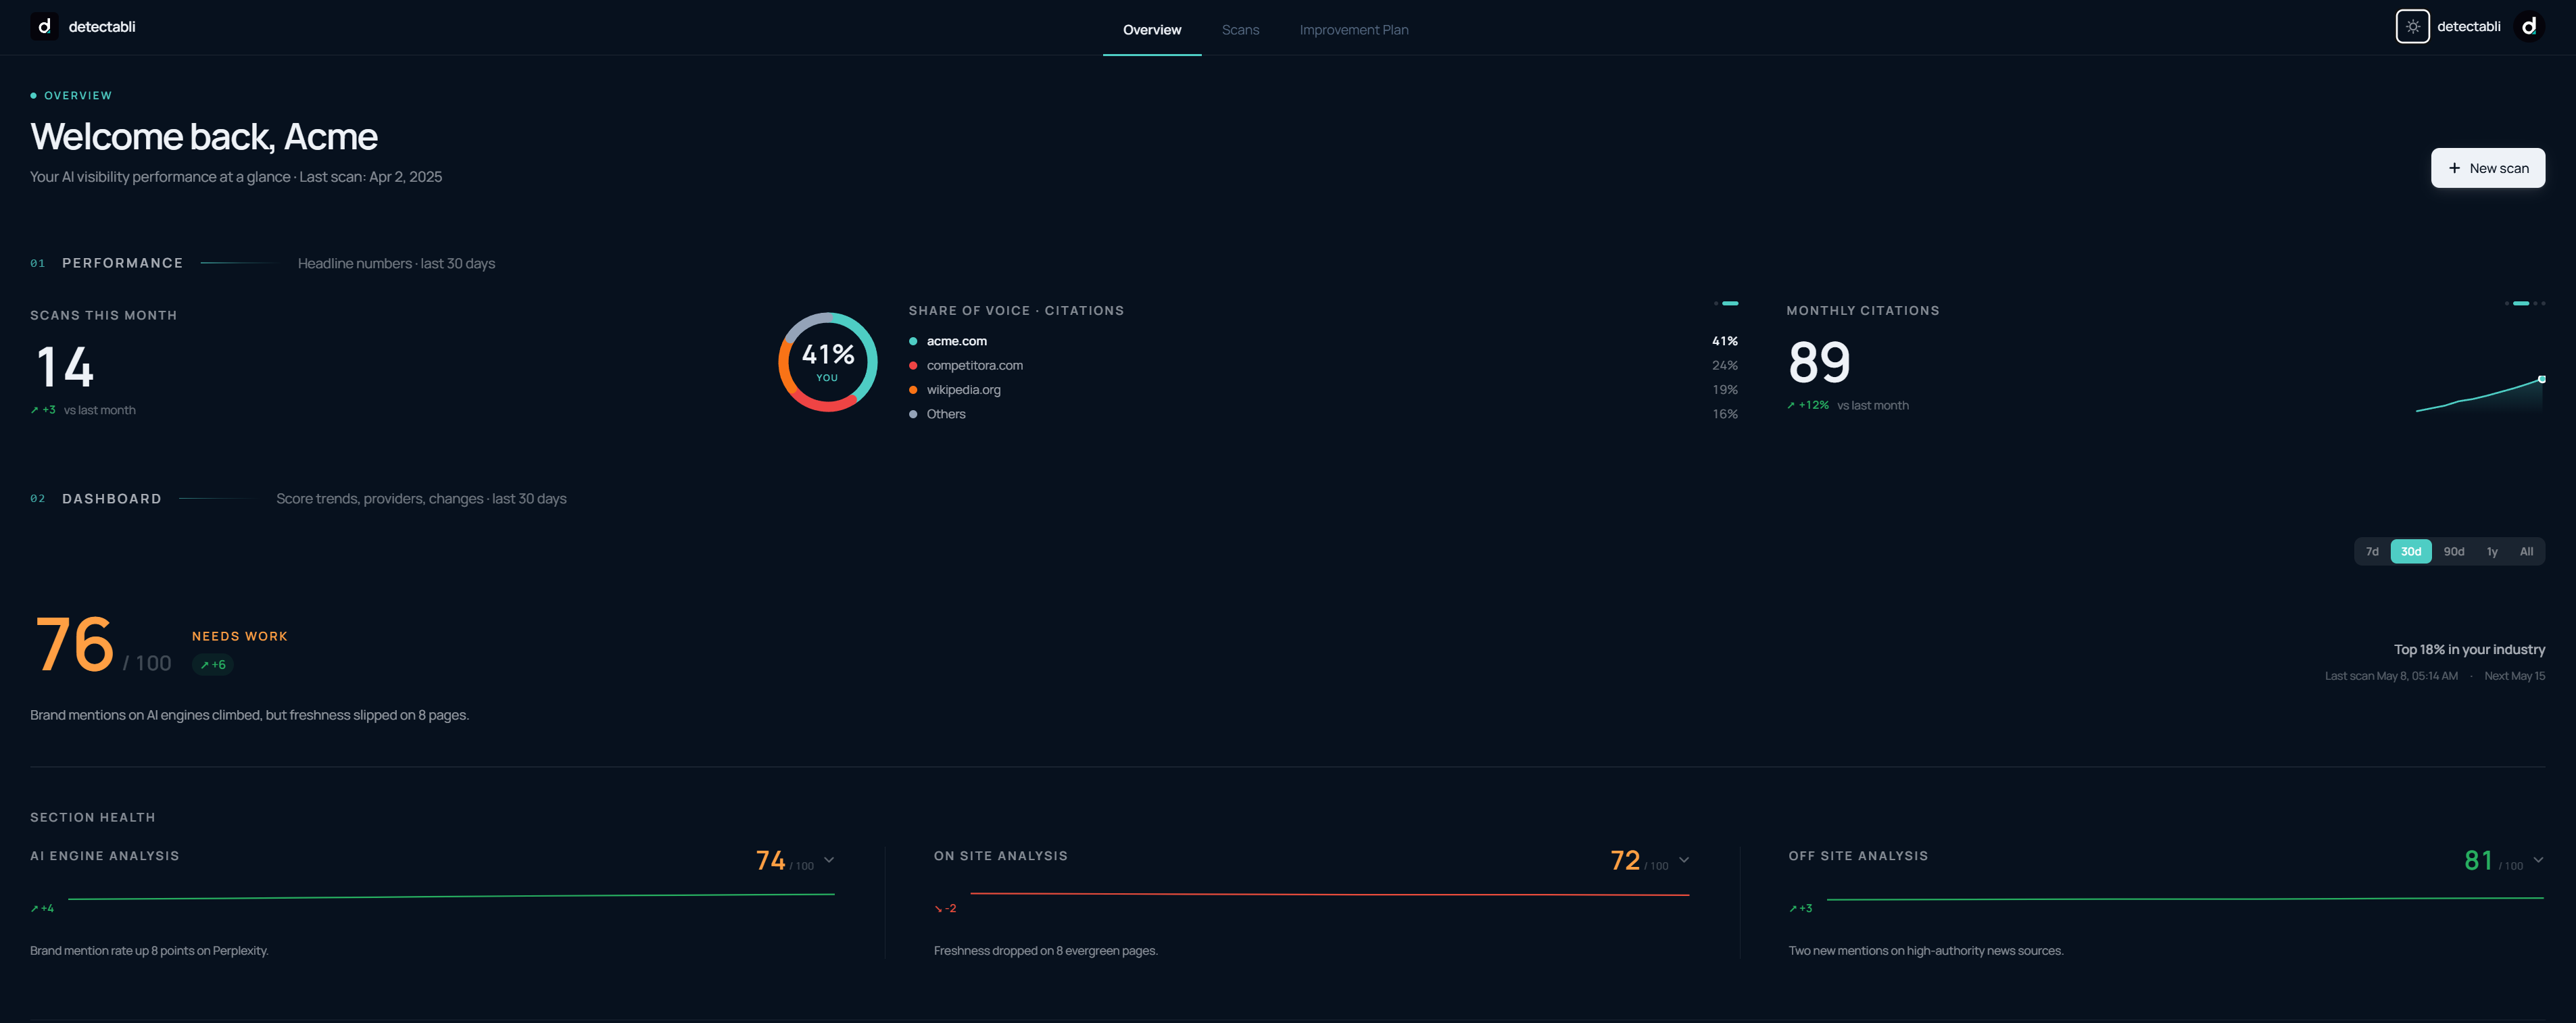Go to the Improvement Plan tab
The image size is (2576, 1023).
click(x=1353, y=30)
